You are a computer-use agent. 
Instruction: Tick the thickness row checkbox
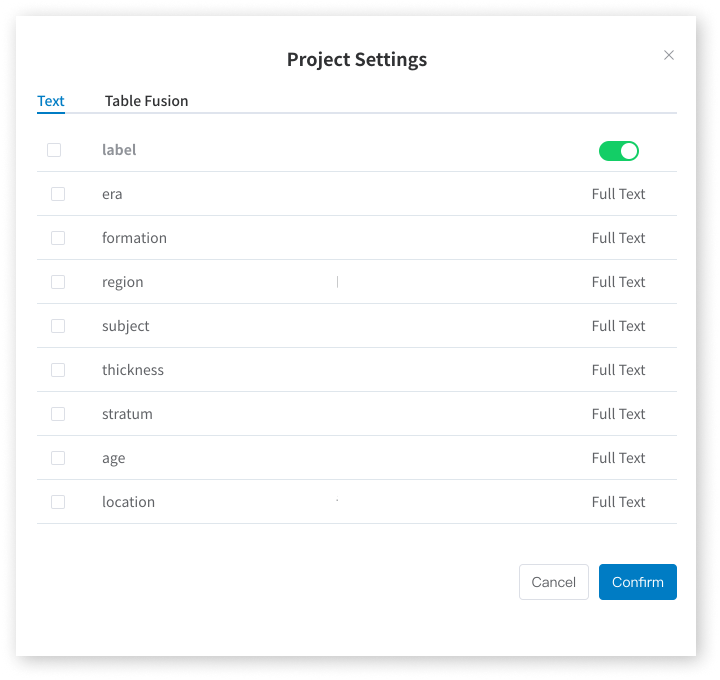pyautogui.click(x=58, y=370)
